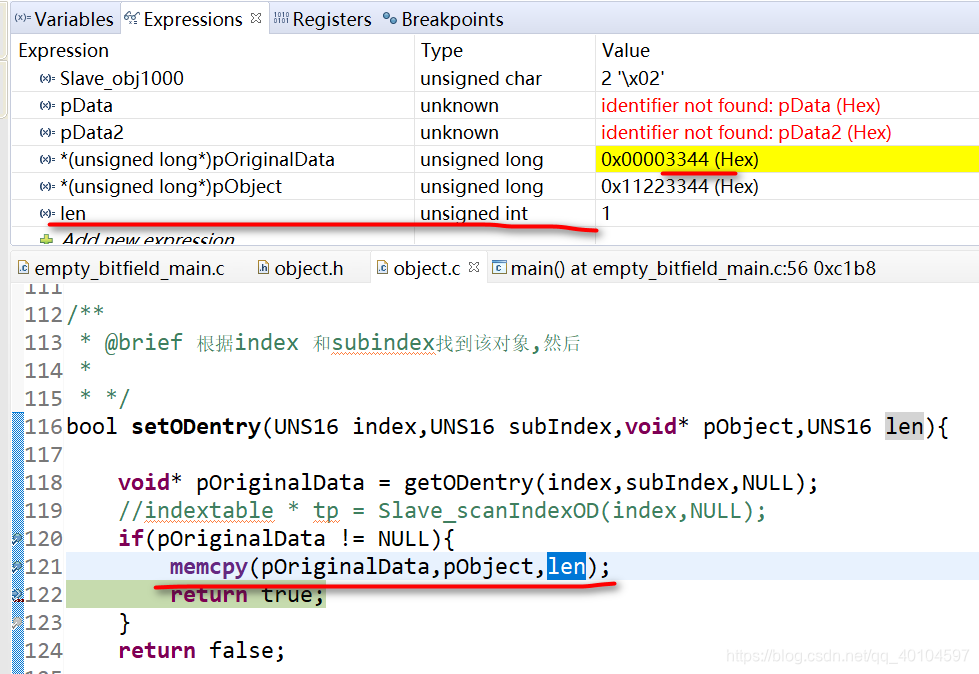The width and height of the screenshot is (979, 674).
Task: Click the Expressions tab icon
Action: (x=131, y=18)
